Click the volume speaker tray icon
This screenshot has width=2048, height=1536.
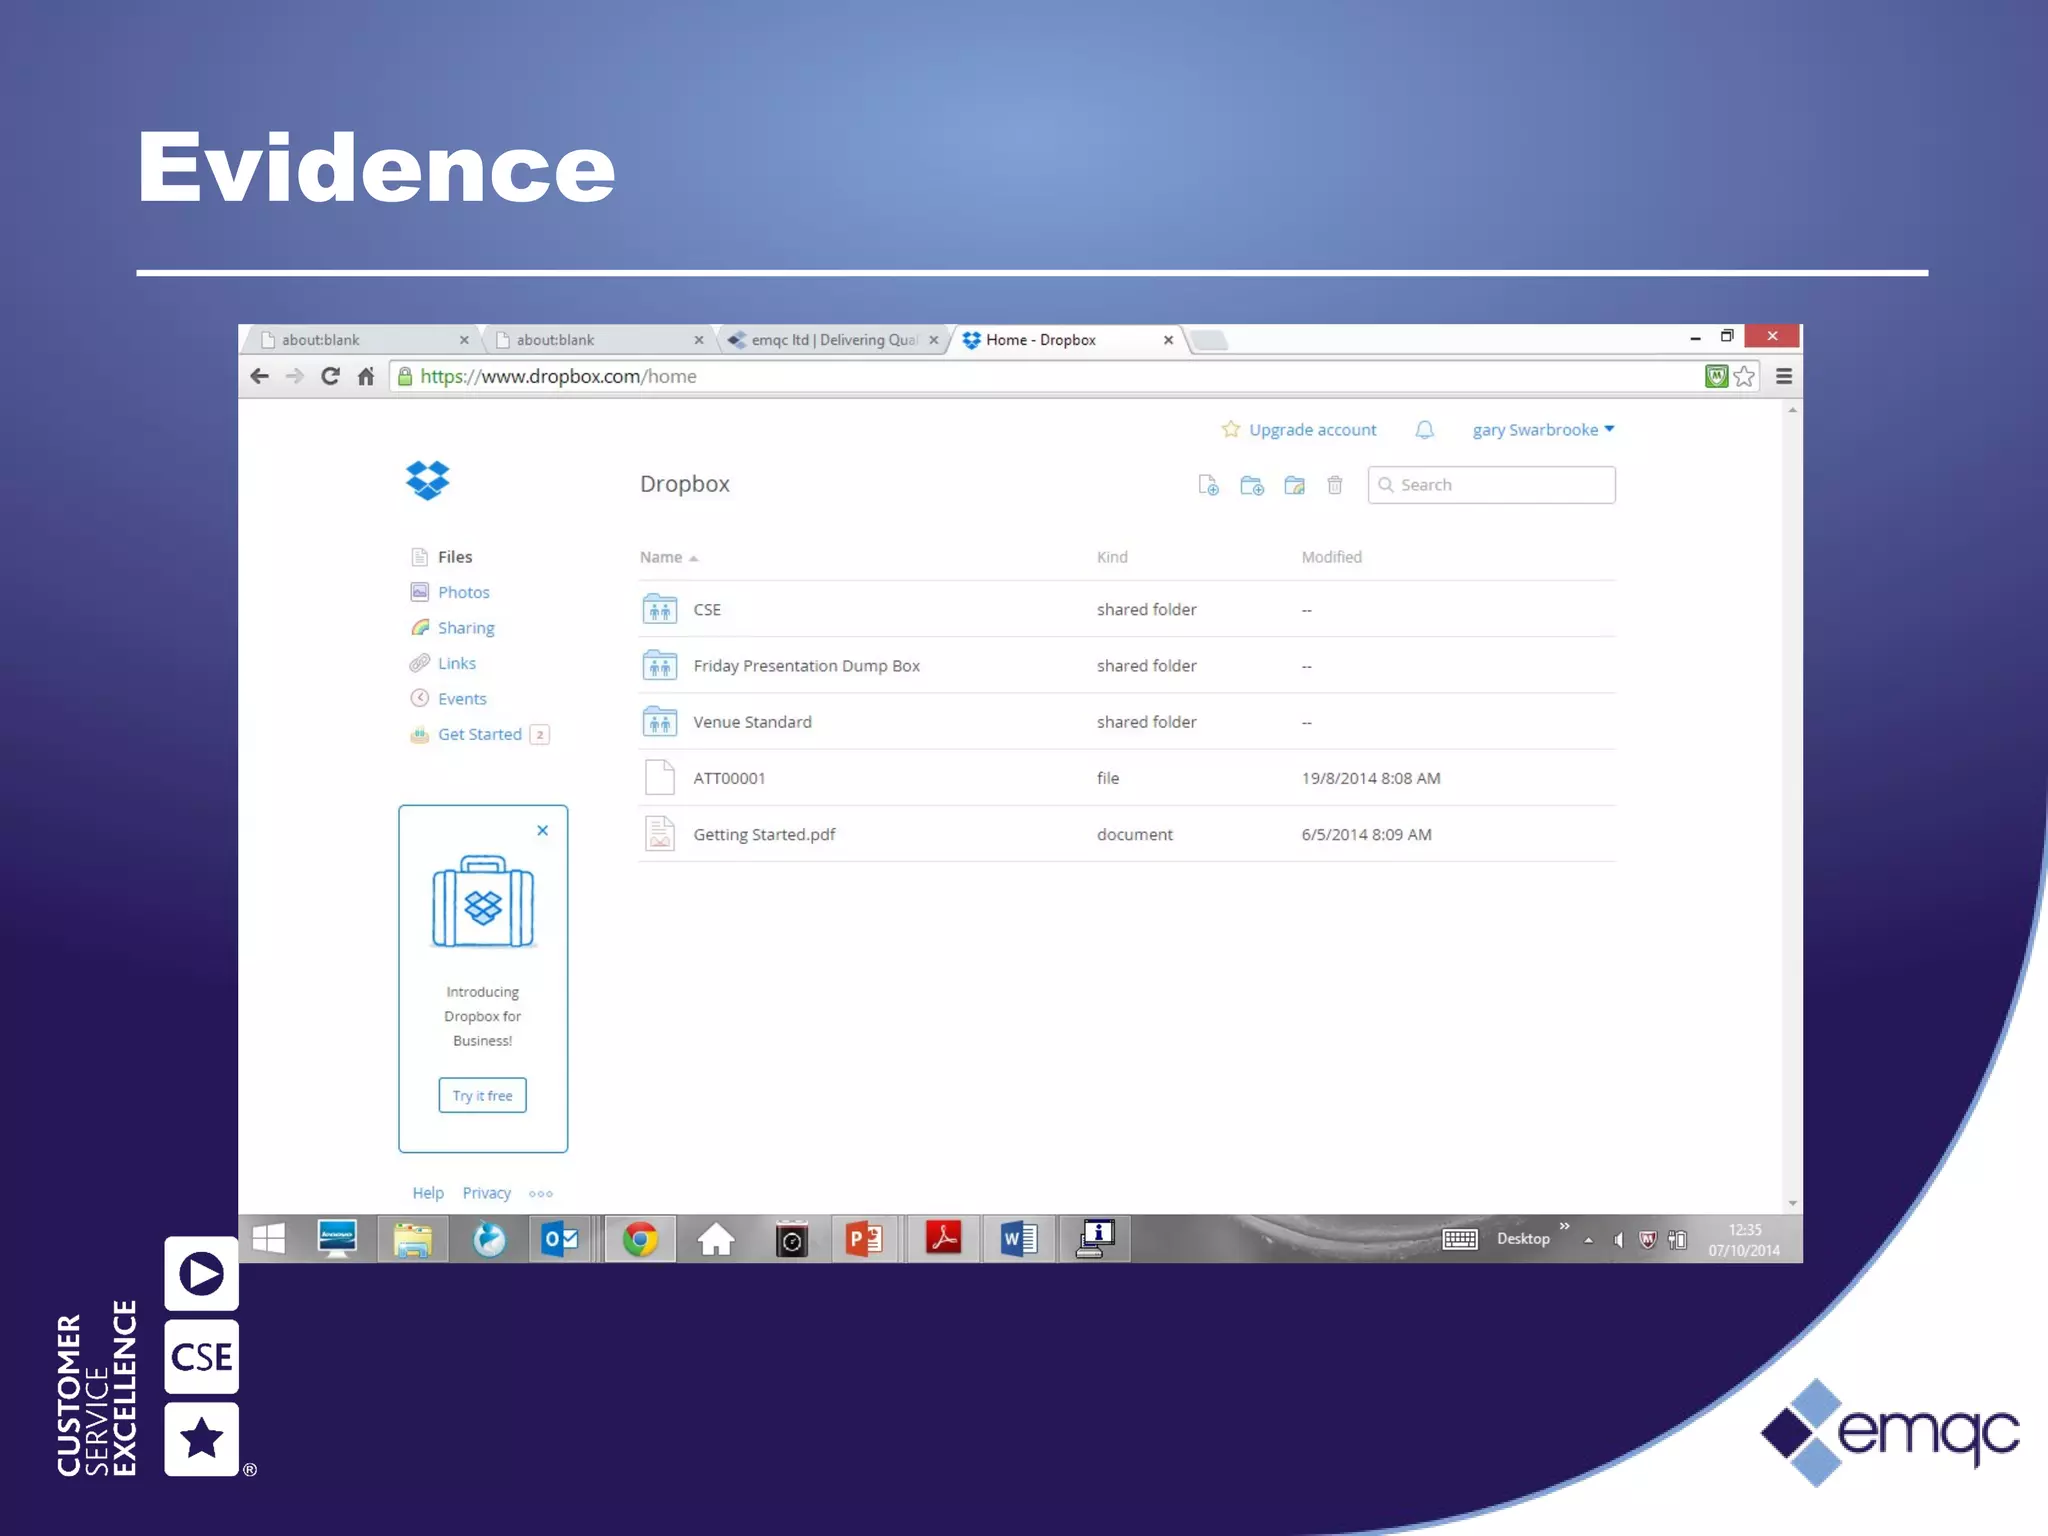click(1618, 1241)
